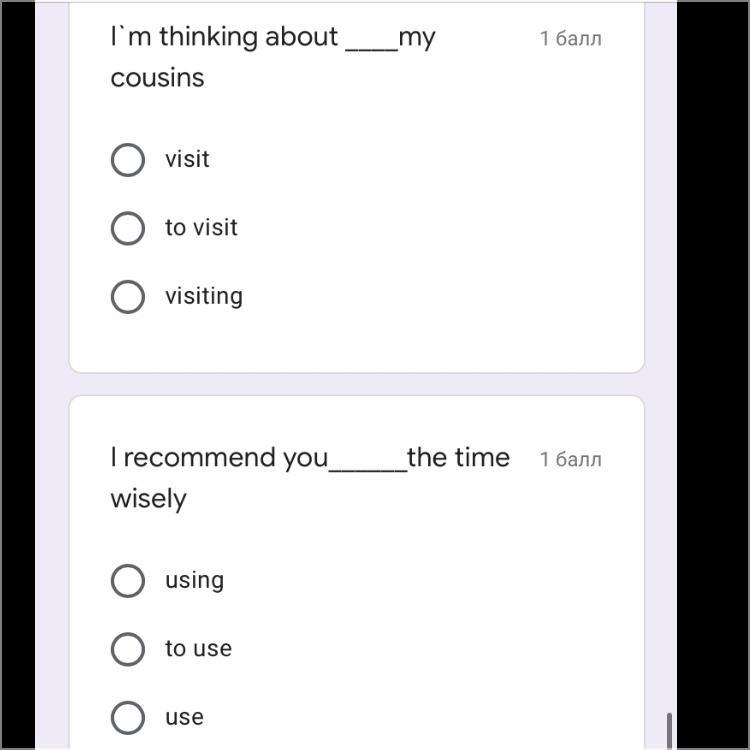
Task: Click the "I'm thinking about" question text
Action: (224, 38)
